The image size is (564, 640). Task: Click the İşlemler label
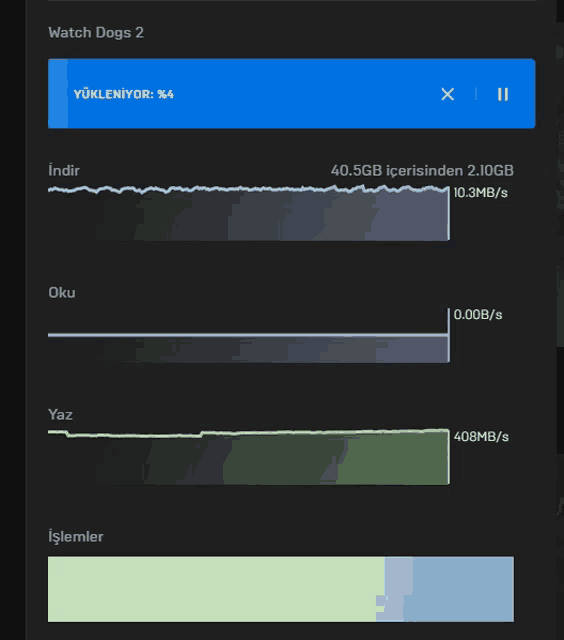75,537
